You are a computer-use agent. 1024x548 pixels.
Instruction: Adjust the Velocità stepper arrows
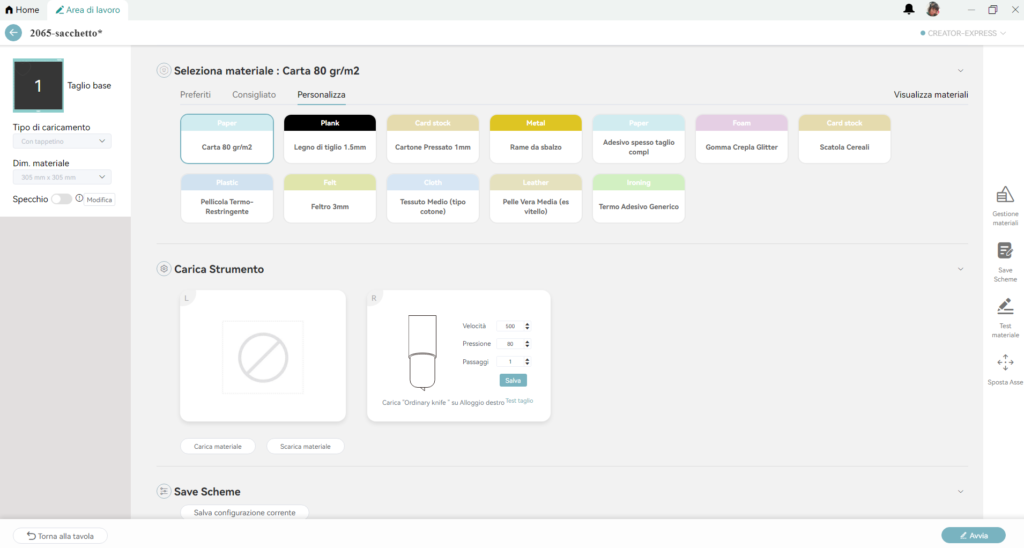[527, 326]
